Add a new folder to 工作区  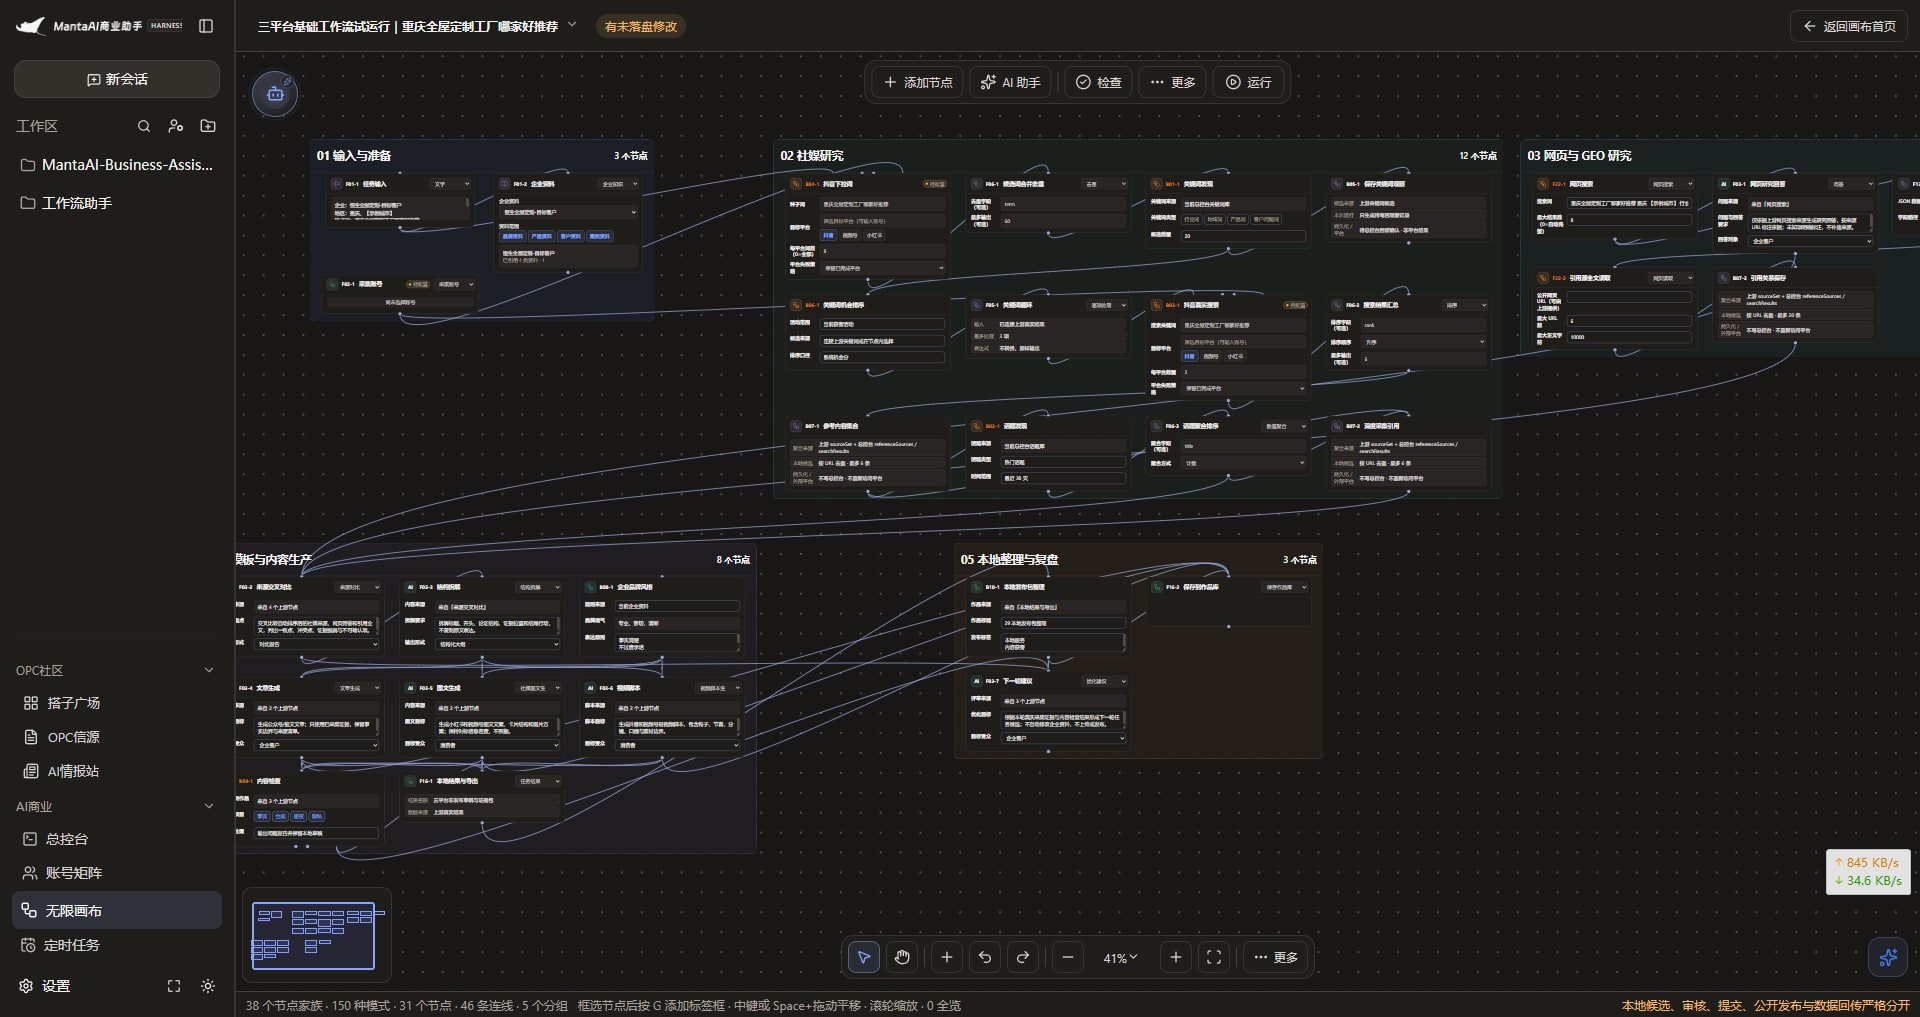(208, 126)
